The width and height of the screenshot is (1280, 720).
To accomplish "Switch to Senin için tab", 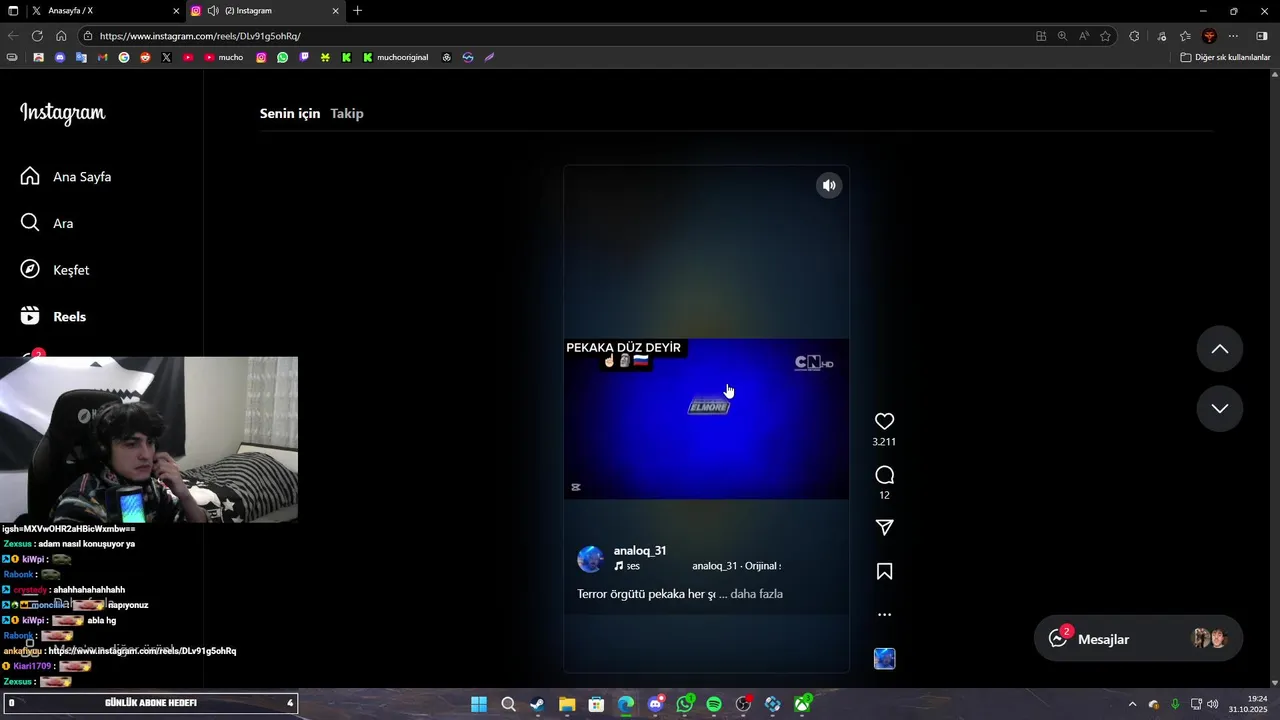I will click(x=290, y=113).
